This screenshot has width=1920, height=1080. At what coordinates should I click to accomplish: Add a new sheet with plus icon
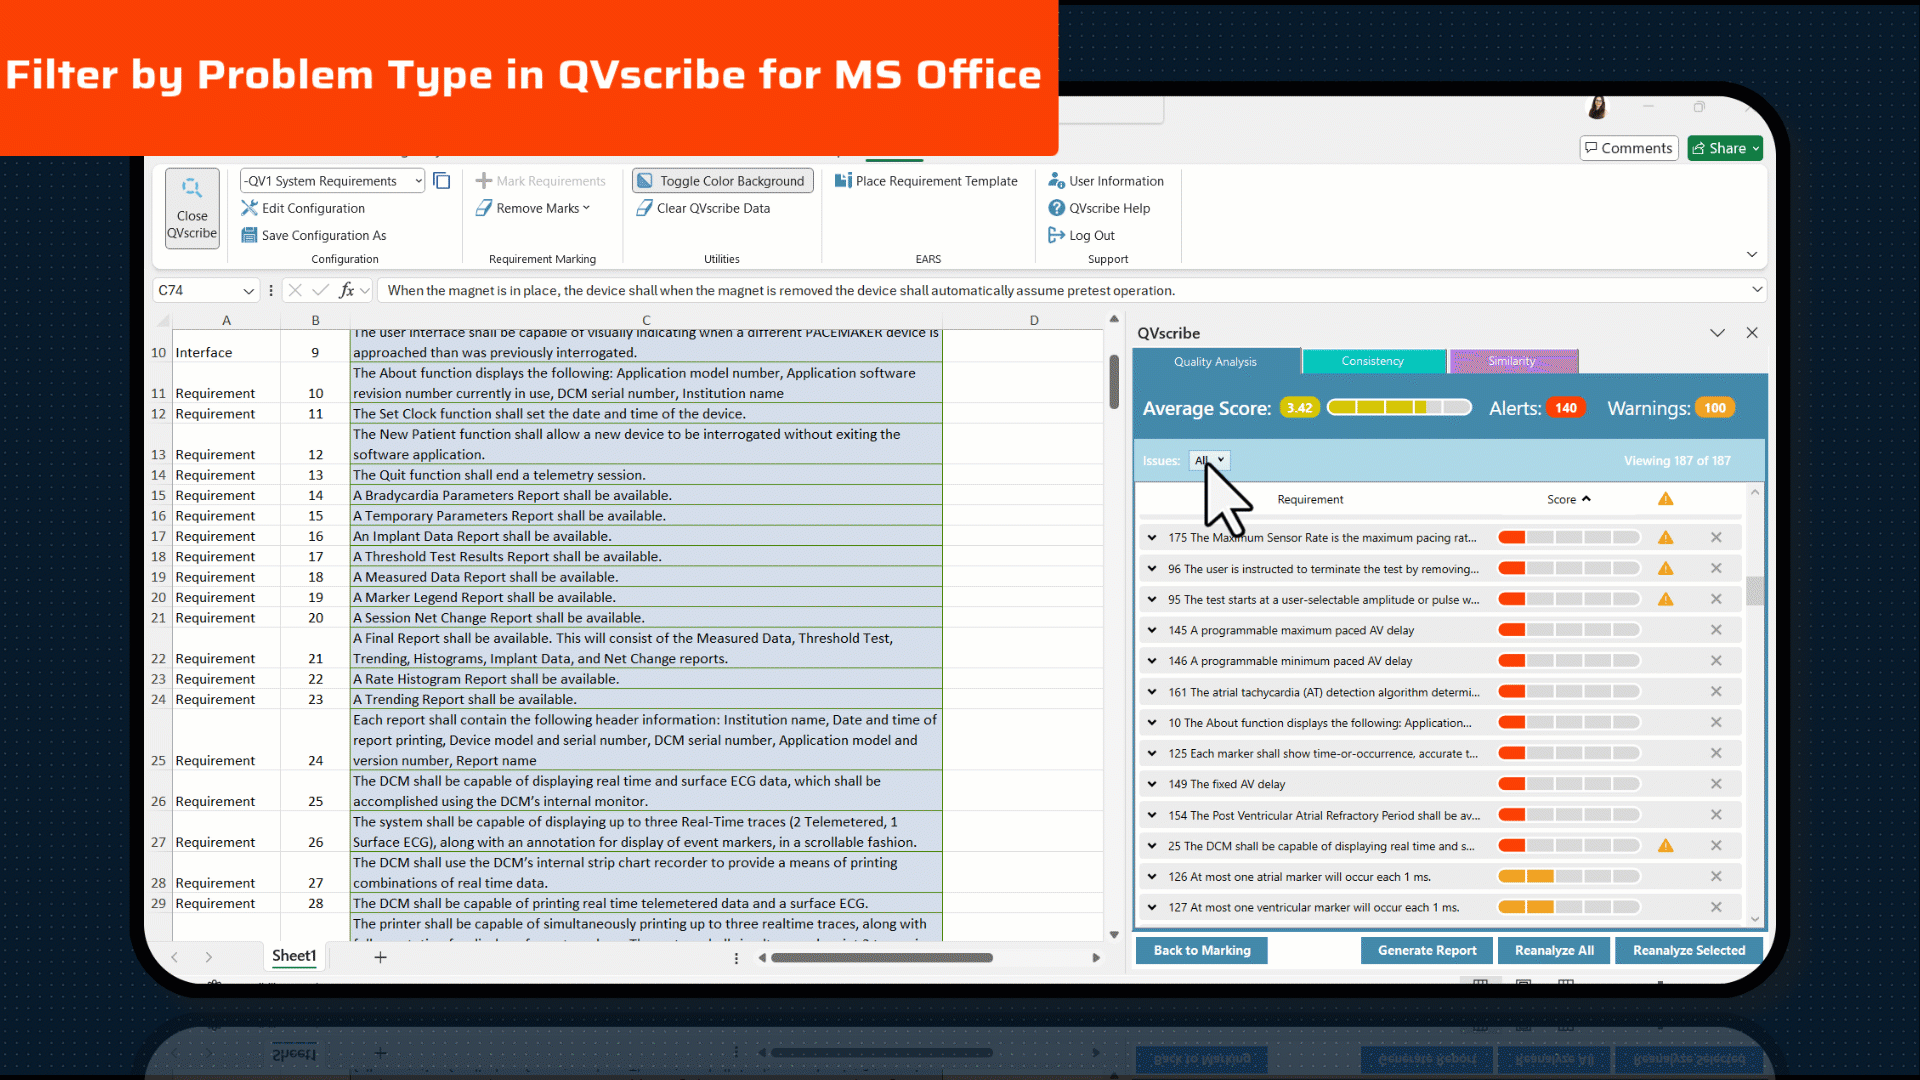click(380, 957)
